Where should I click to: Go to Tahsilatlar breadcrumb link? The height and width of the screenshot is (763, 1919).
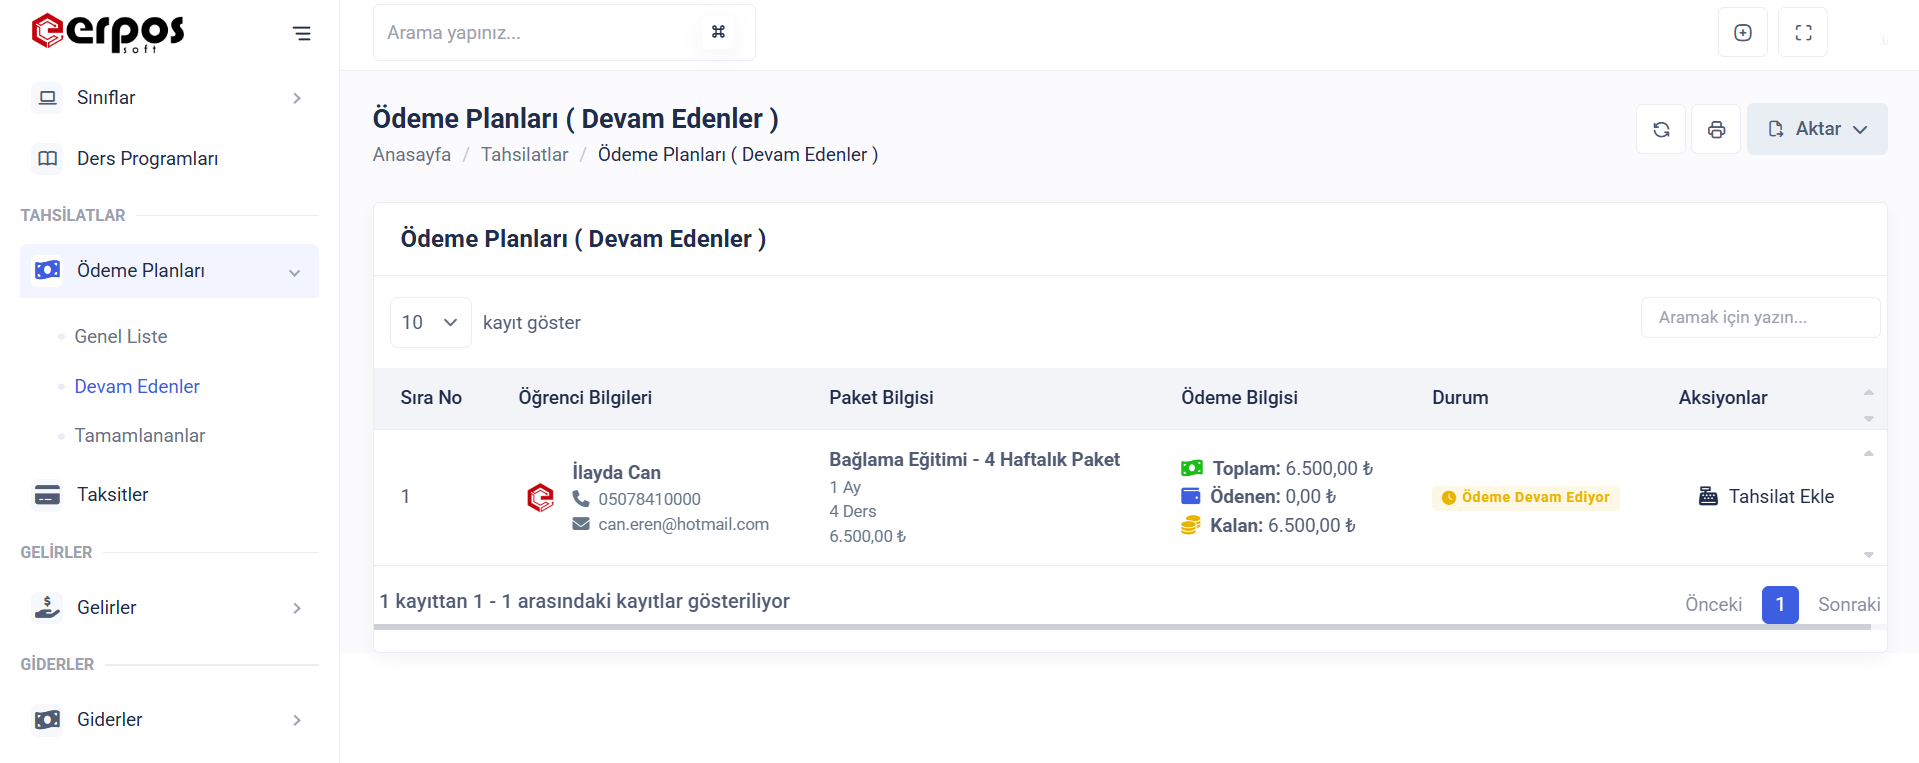pos(524,155)
